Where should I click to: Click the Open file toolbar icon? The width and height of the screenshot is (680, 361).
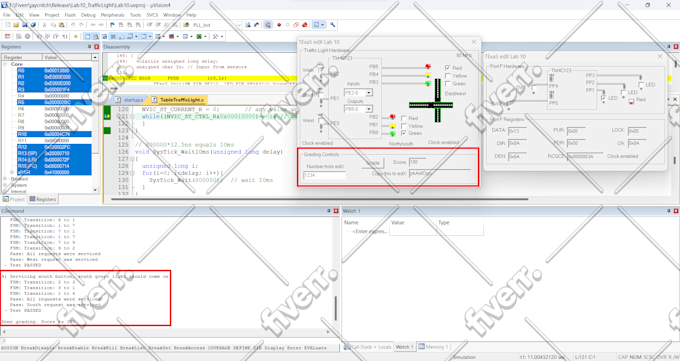pos(16,25)
